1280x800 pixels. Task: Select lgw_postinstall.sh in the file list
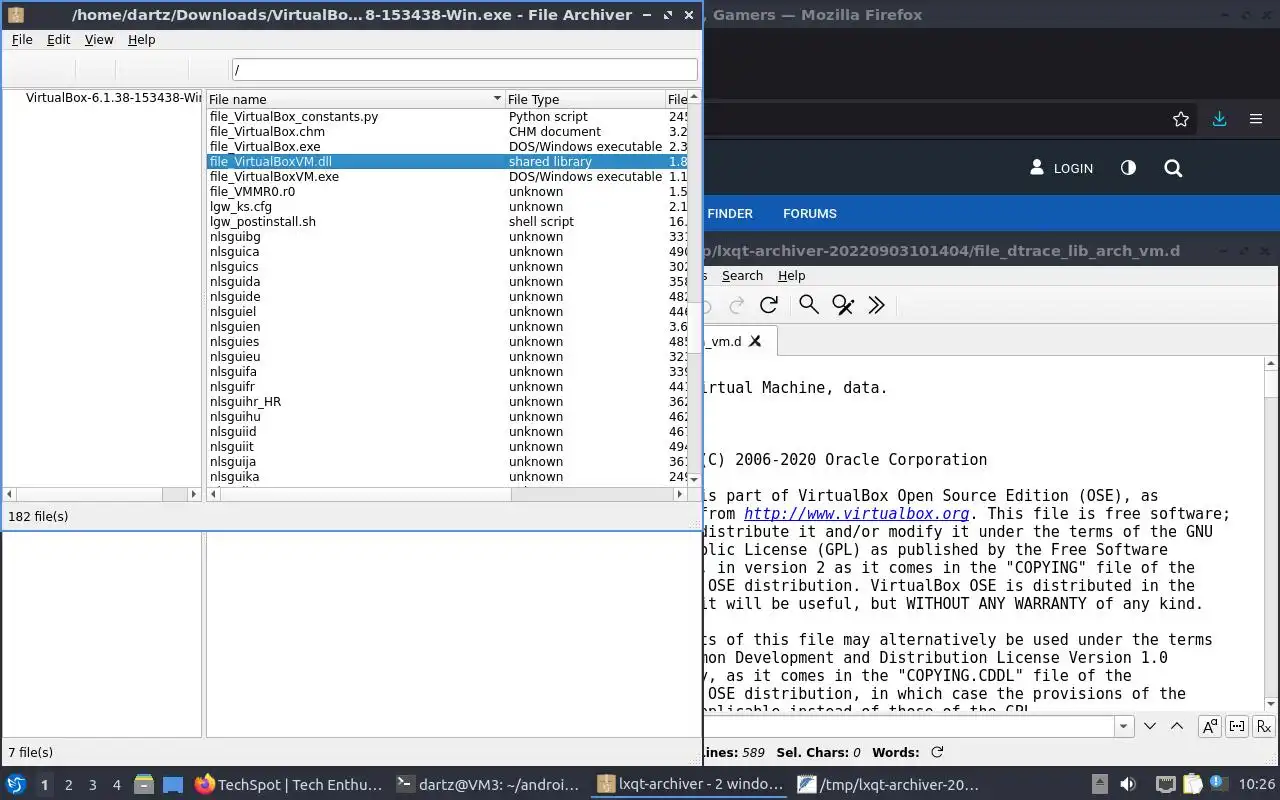(263, 221)
